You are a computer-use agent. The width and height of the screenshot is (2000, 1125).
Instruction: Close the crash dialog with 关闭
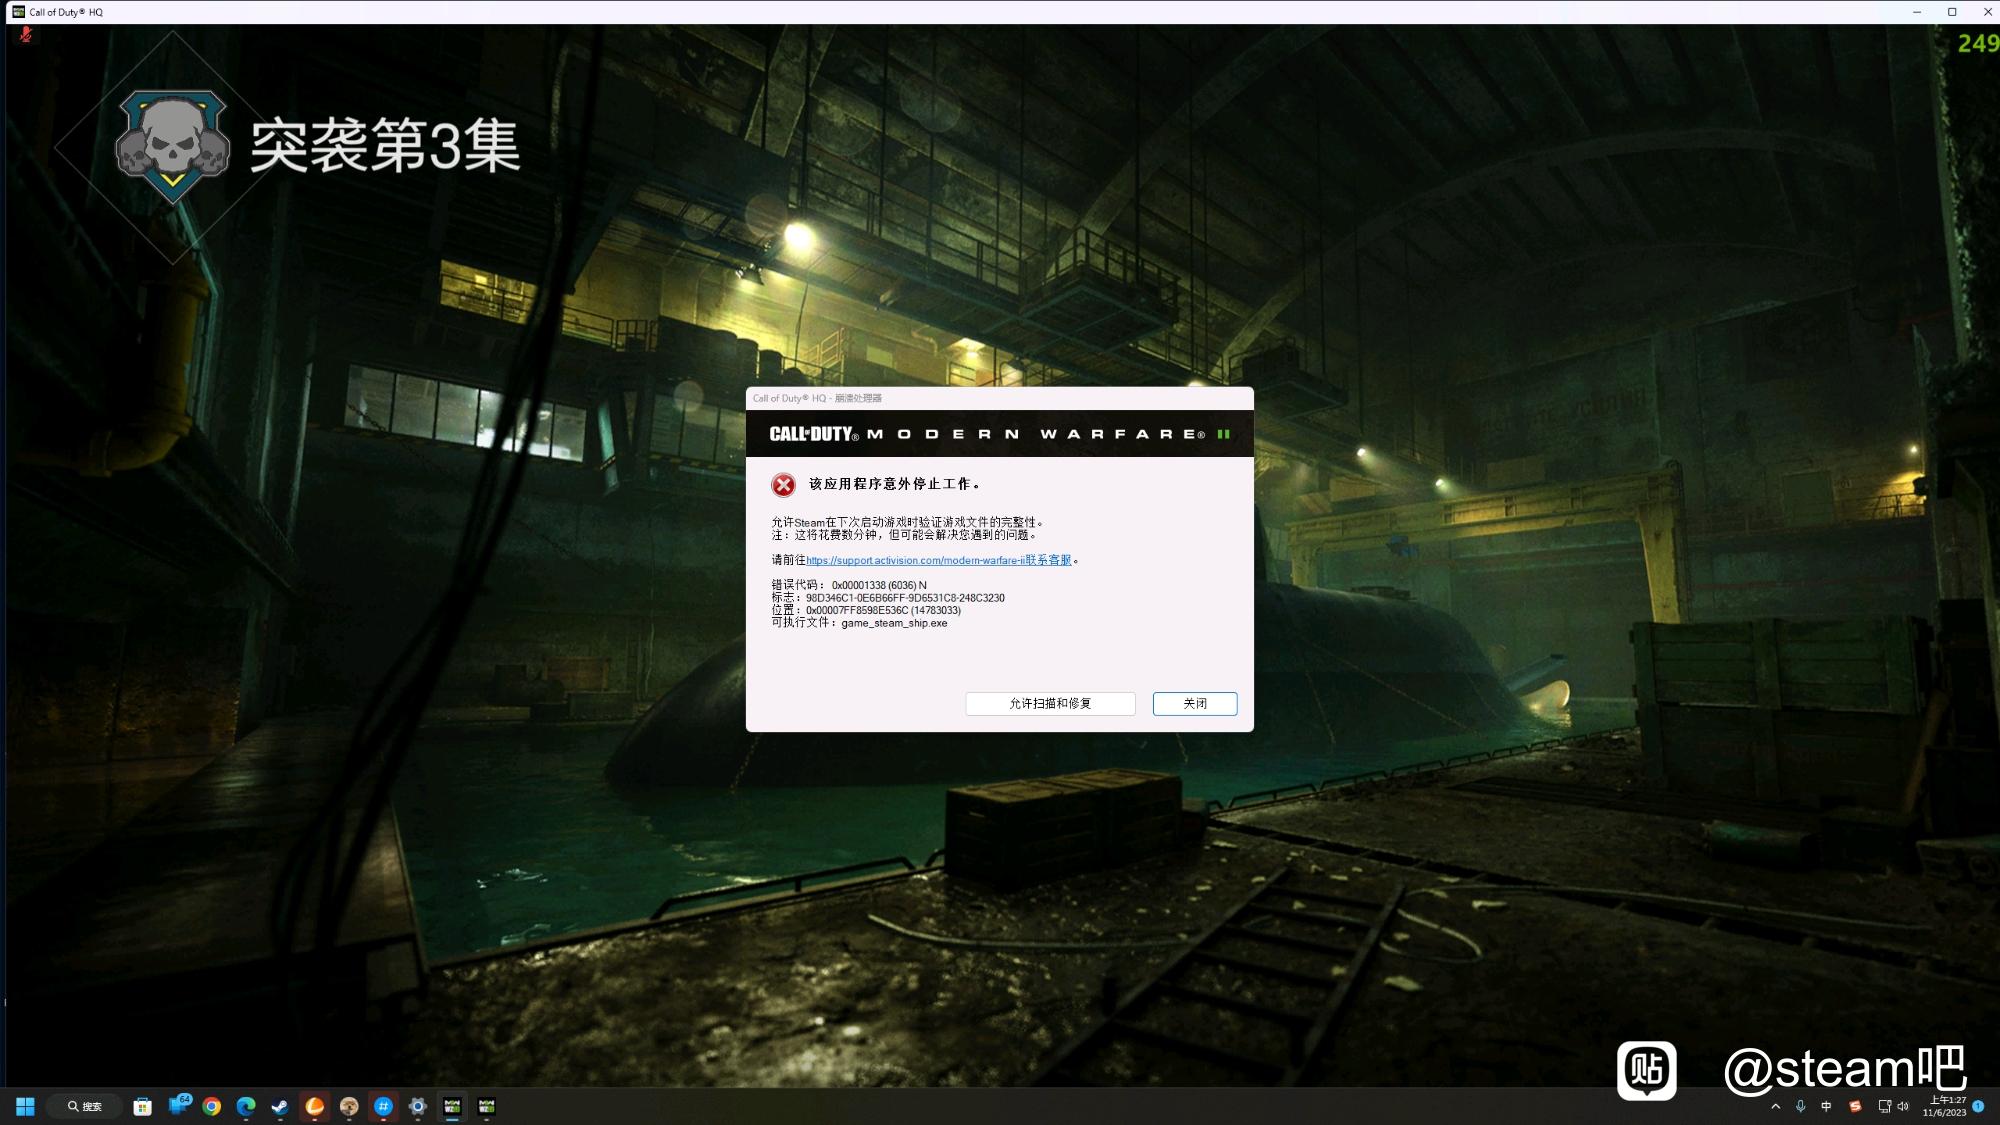coord(1195,703)
